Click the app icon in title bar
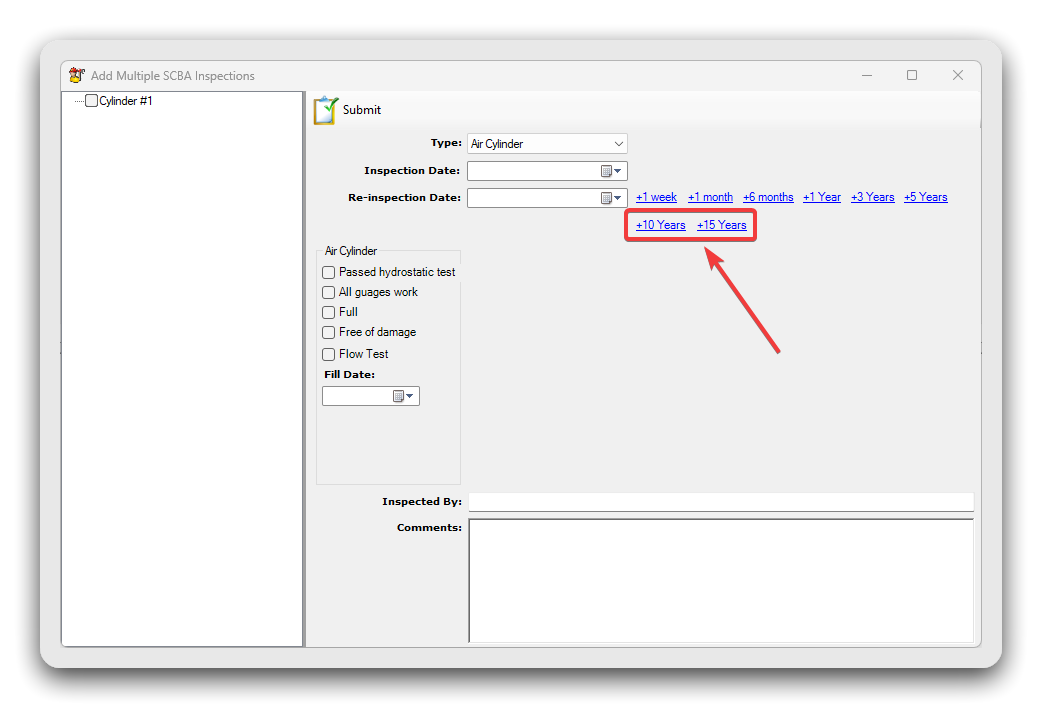 77,75
